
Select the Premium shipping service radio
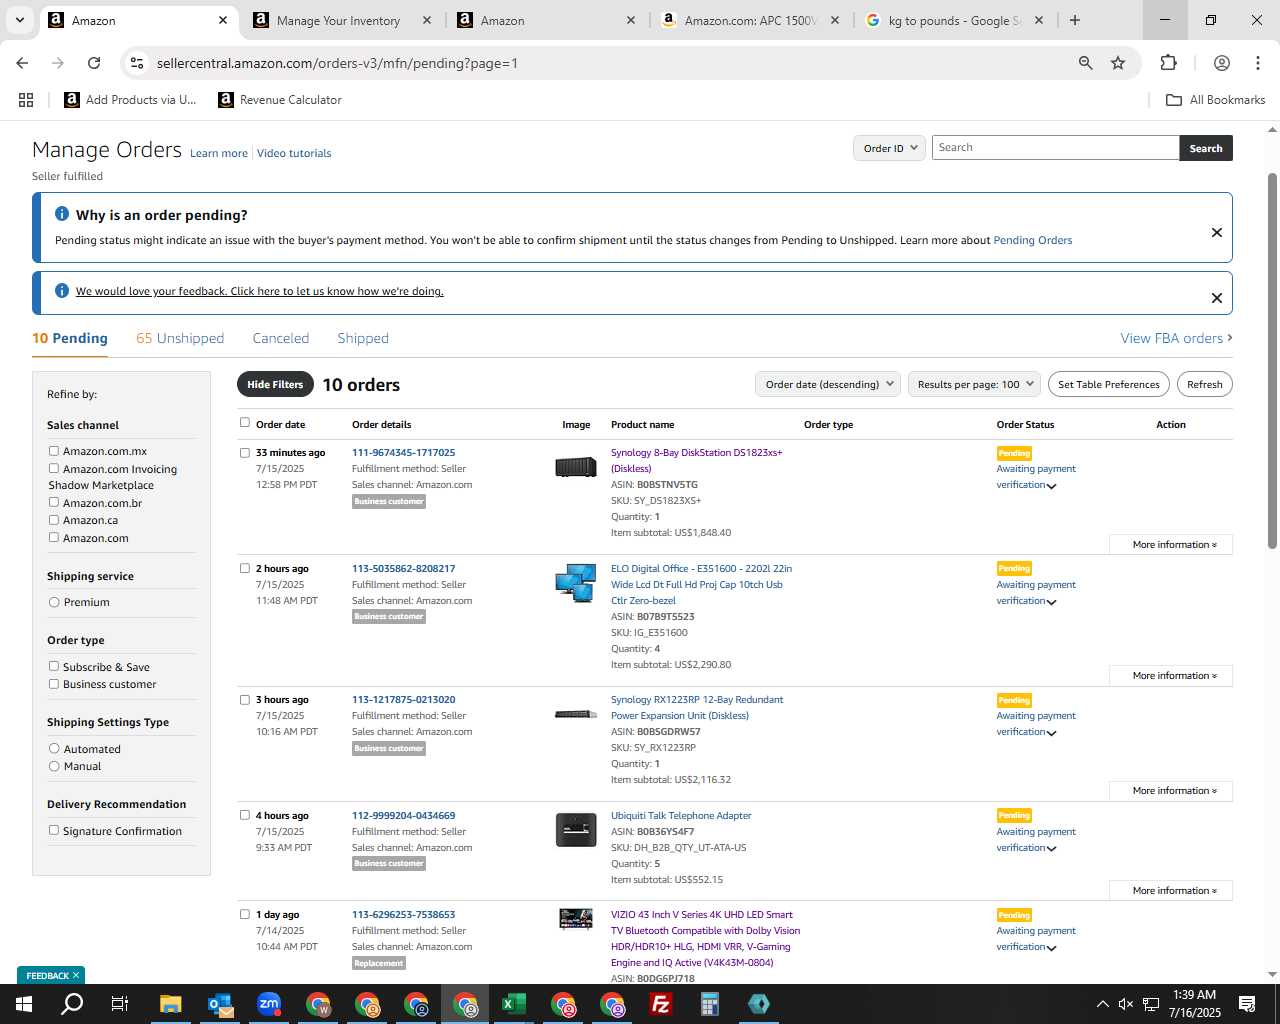[x=54, y=602]
